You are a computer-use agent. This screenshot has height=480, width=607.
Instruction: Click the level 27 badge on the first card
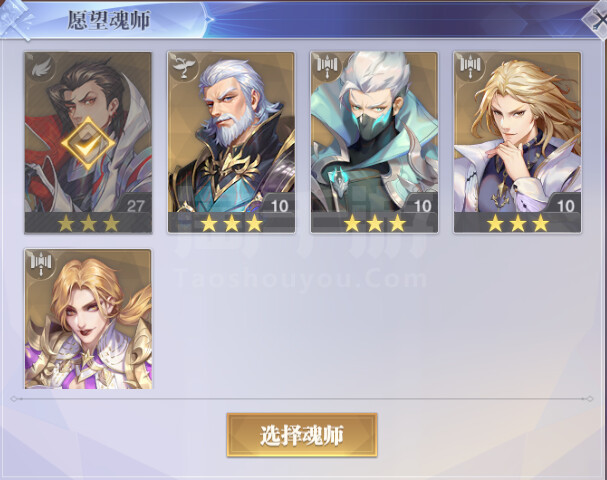[135, 206]
